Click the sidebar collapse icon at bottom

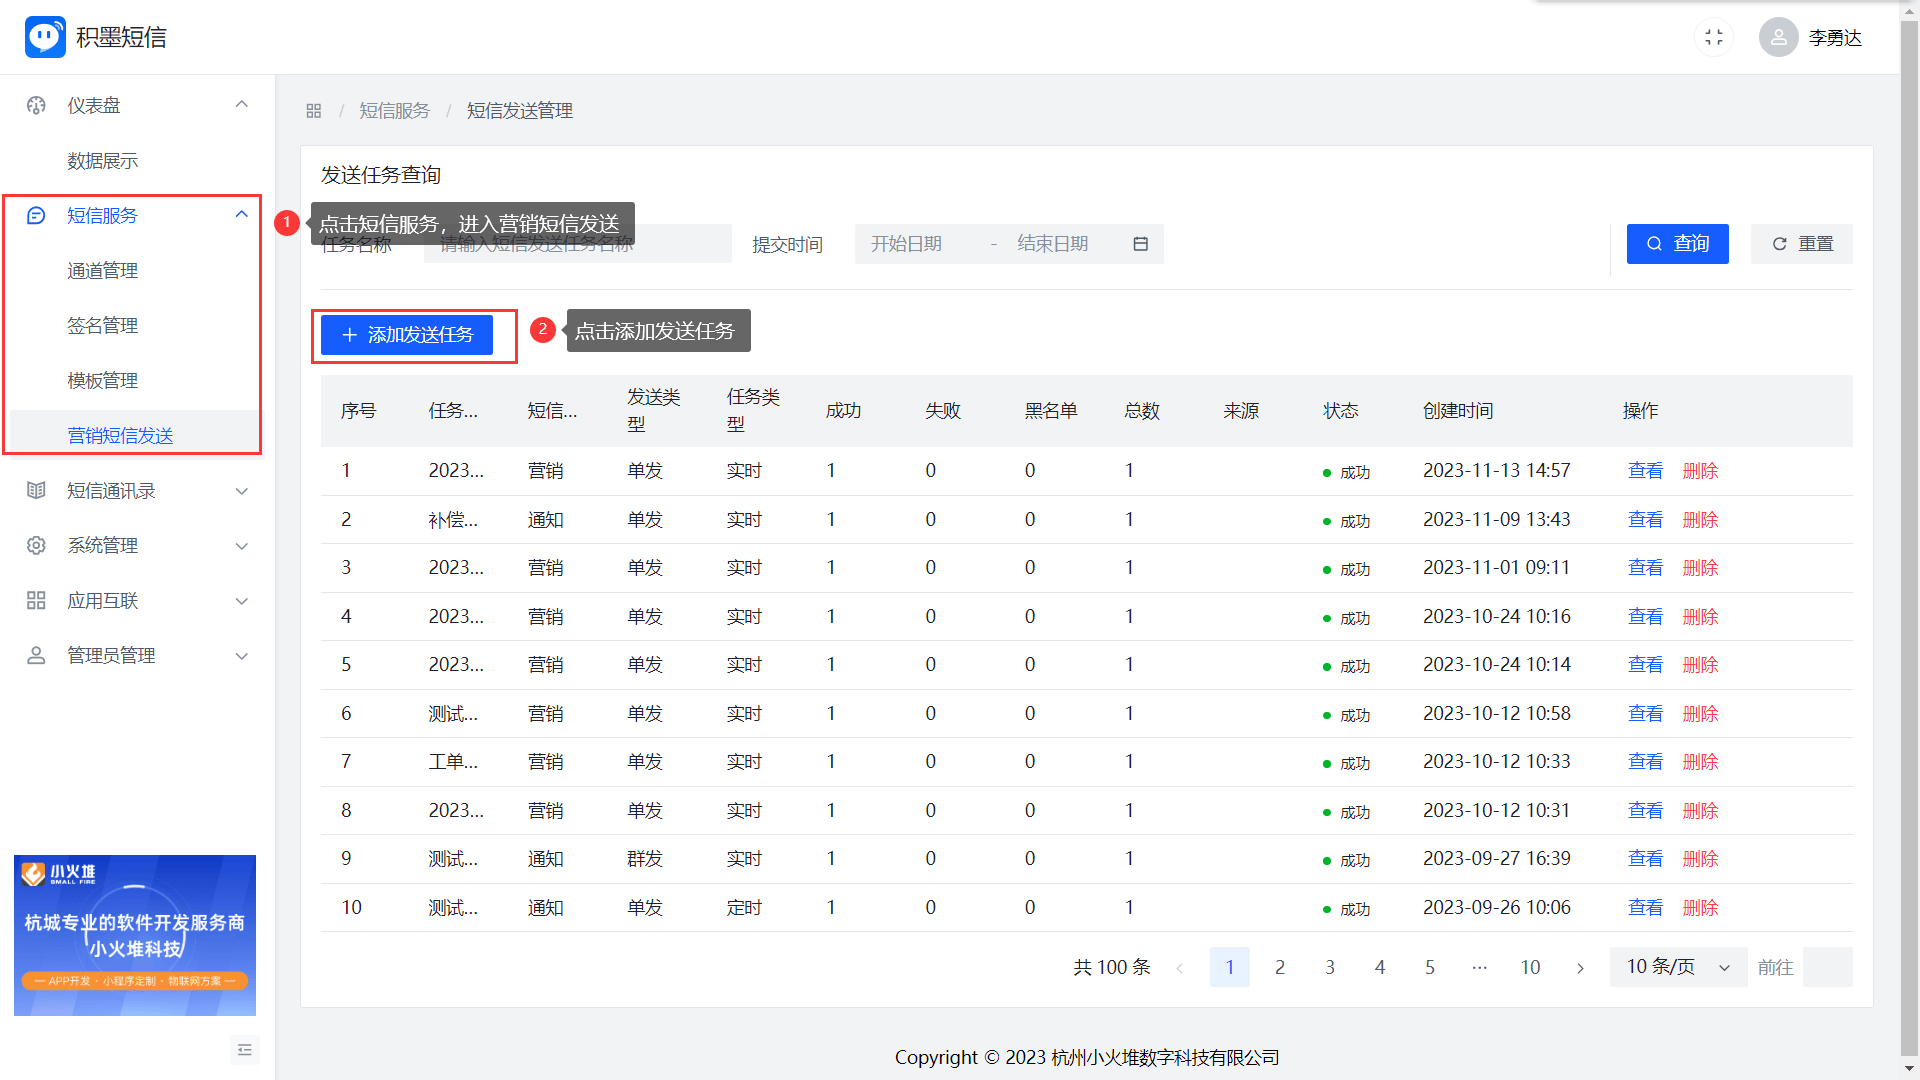coord(245,1049)
